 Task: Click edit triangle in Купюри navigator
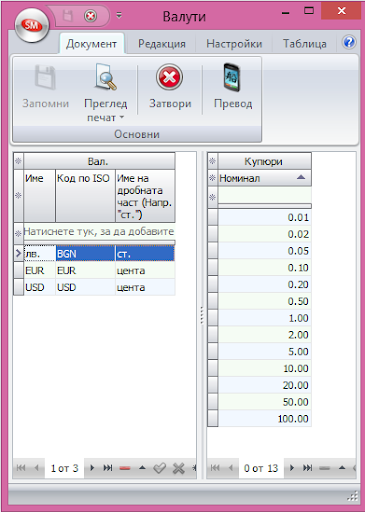point(342,468)
